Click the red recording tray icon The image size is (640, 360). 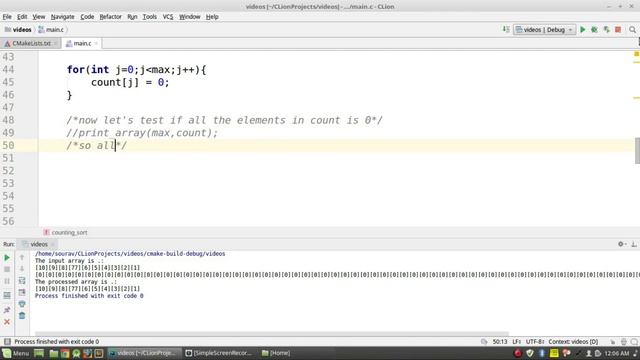coord(518,353)
